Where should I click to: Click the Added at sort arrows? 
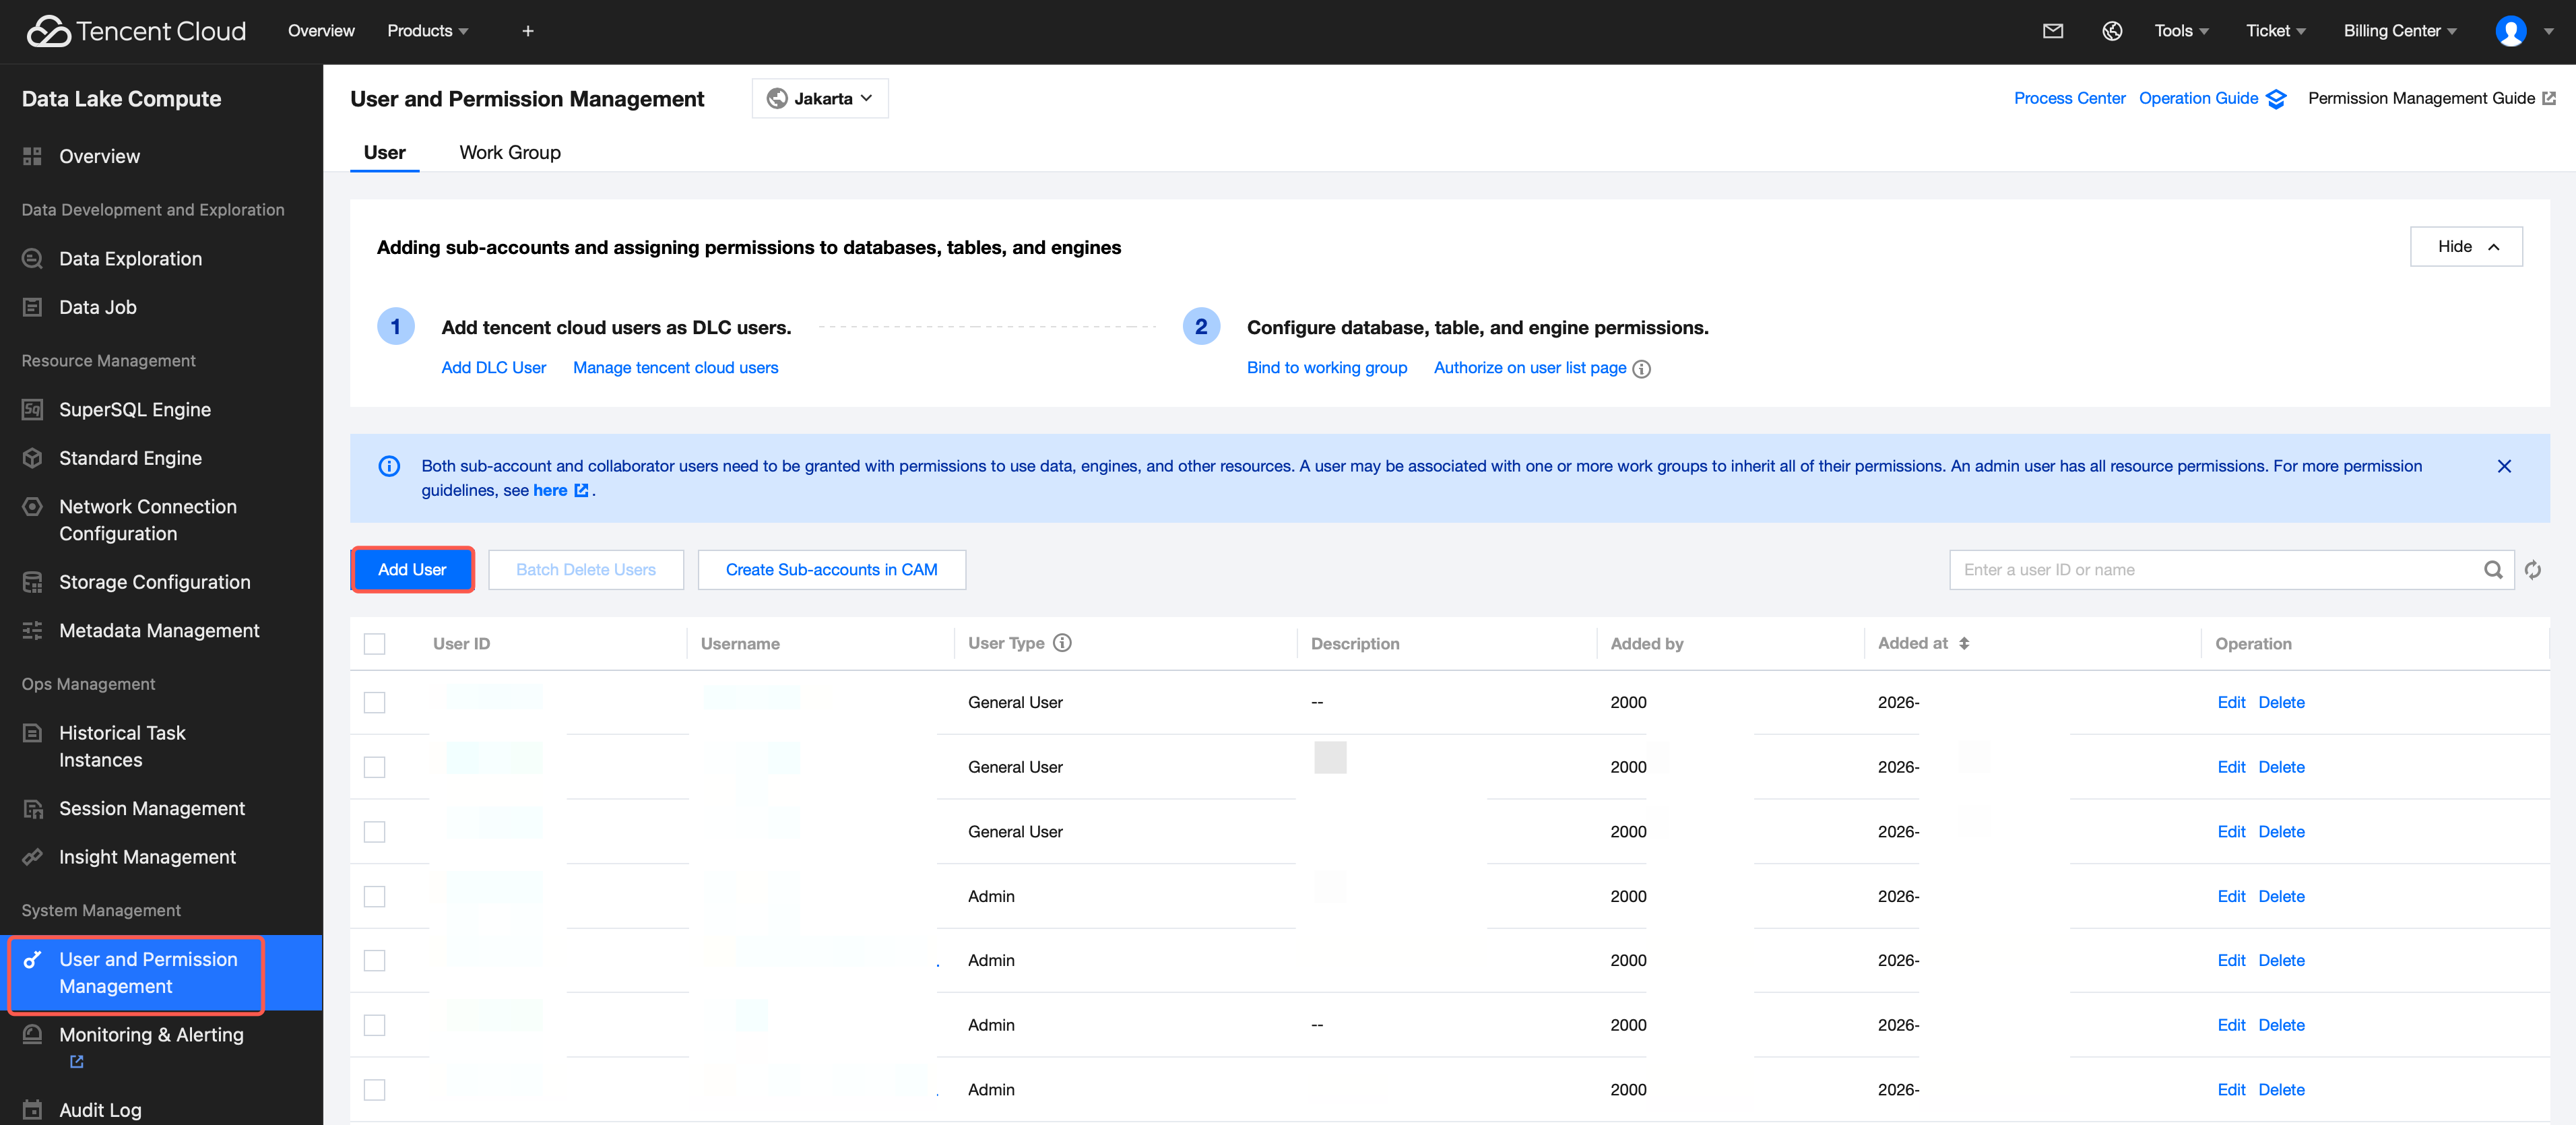tap(1964, 643)
